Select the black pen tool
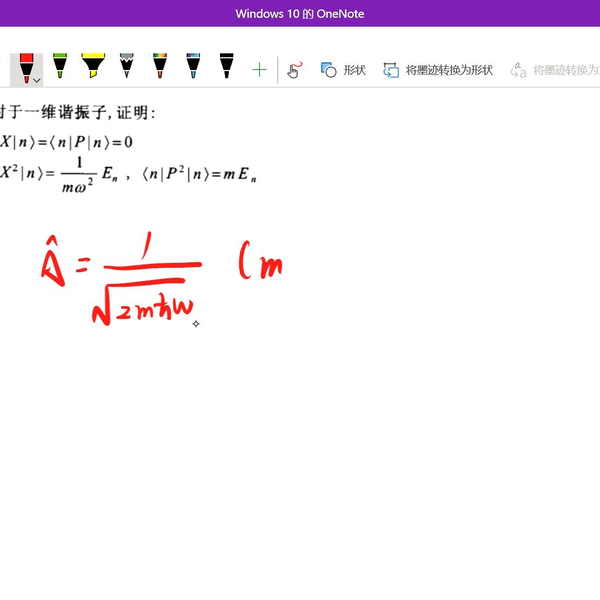This screenshot has height=600, width=600. (x=227, y=66)
